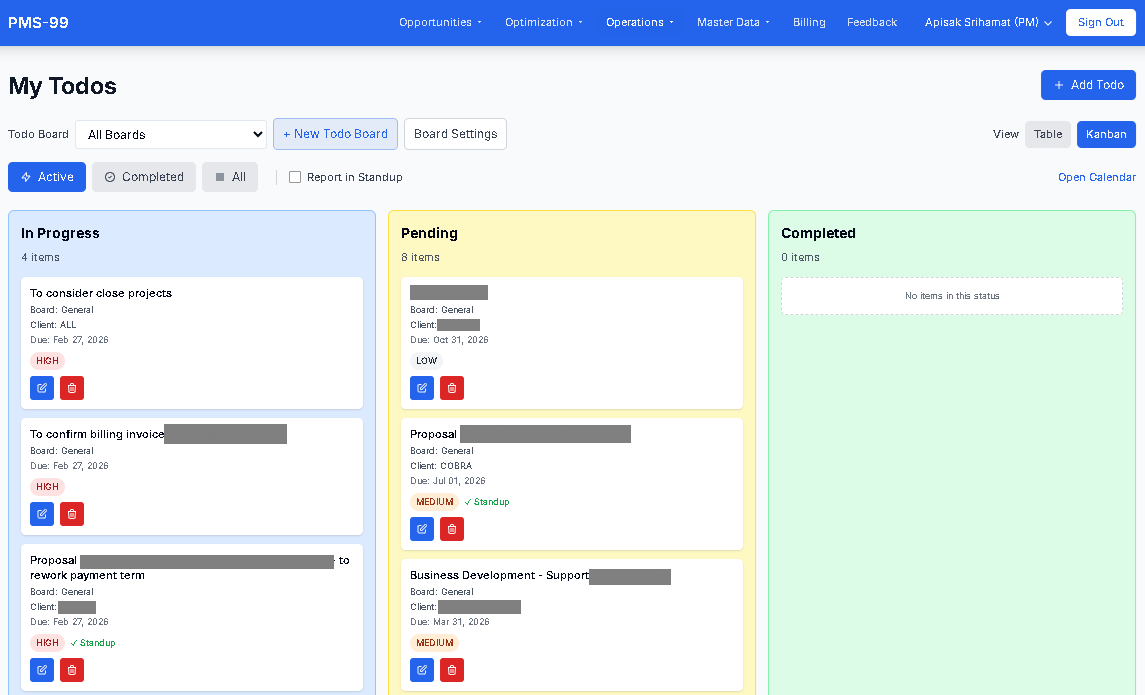1145x695 pixels.
Task: Delete the first low-priority Pending todo
Action: tap(451, 388)
